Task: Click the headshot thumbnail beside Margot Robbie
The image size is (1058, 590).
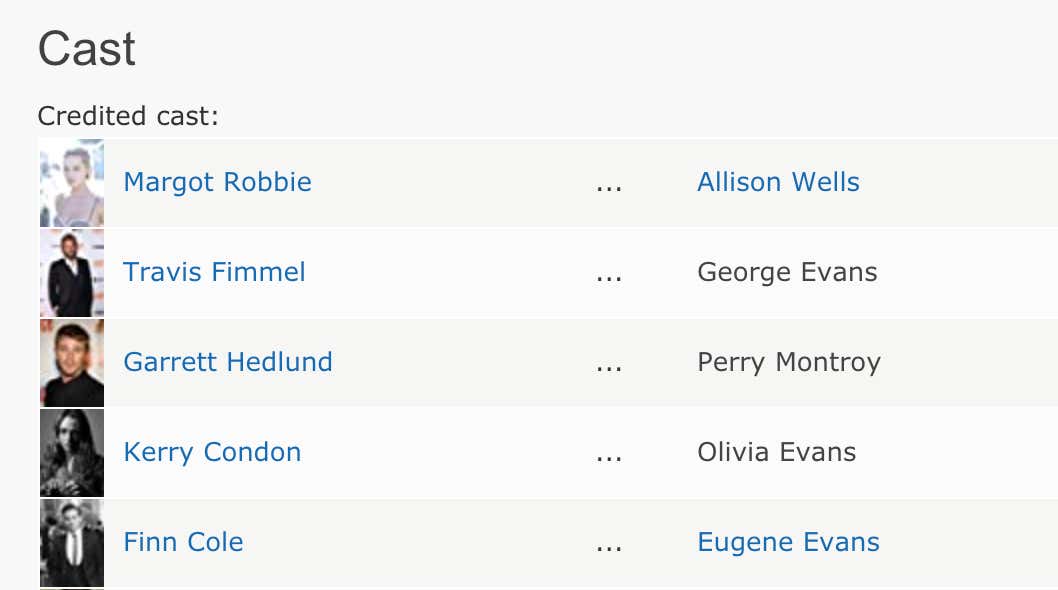Action: click(72, 183)
